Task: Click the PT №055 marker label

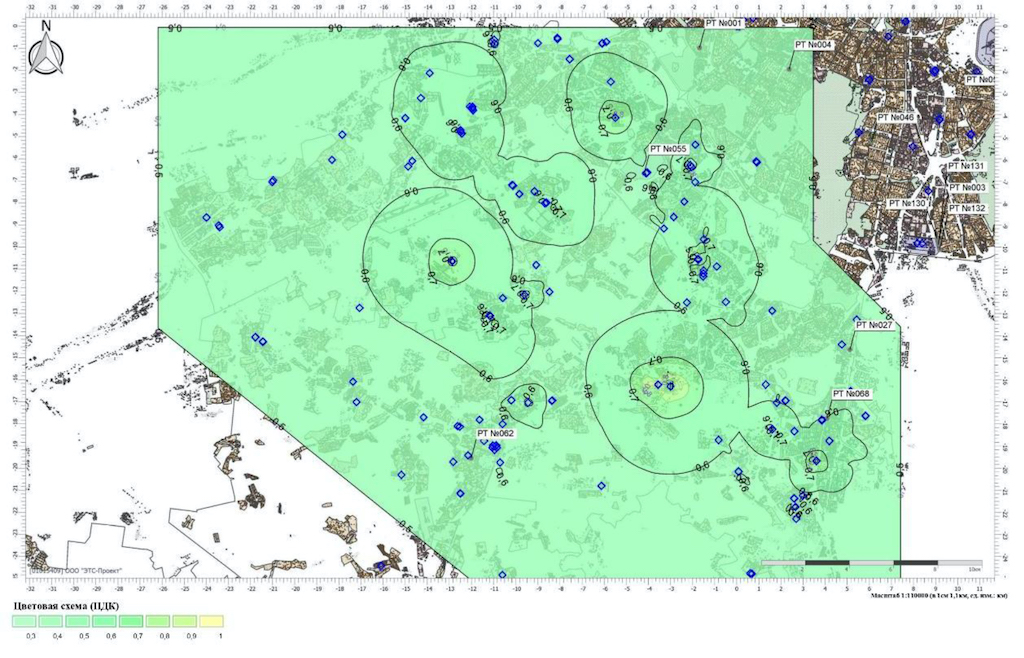Action: pyautogui.click(x=667, y=149)
